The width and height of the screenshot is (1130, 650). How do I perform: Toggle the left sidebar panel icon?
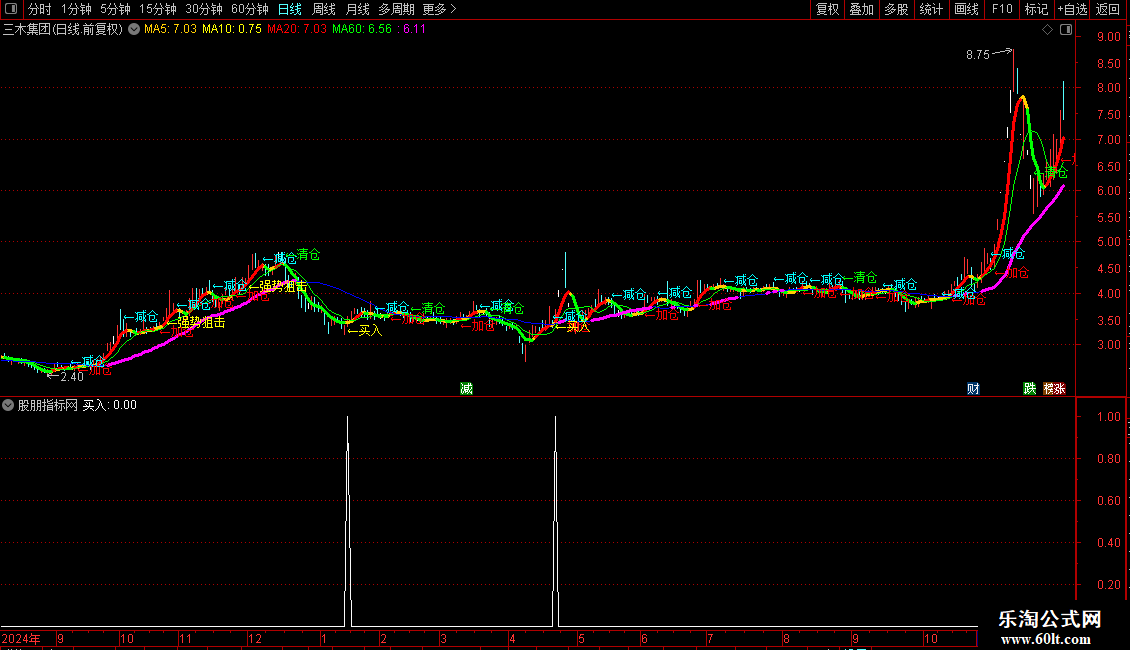pyautogui.click(x=11, y=9)
